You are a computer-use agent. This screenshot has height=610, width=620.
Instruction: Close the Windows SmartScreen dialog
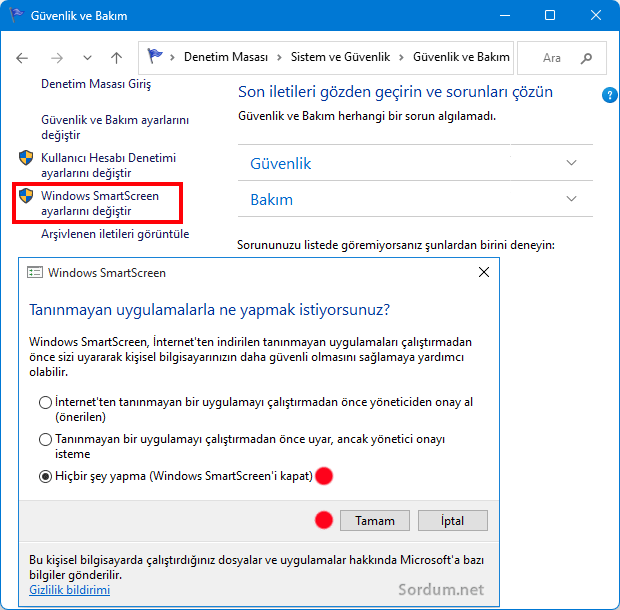[x=484, y=272]
